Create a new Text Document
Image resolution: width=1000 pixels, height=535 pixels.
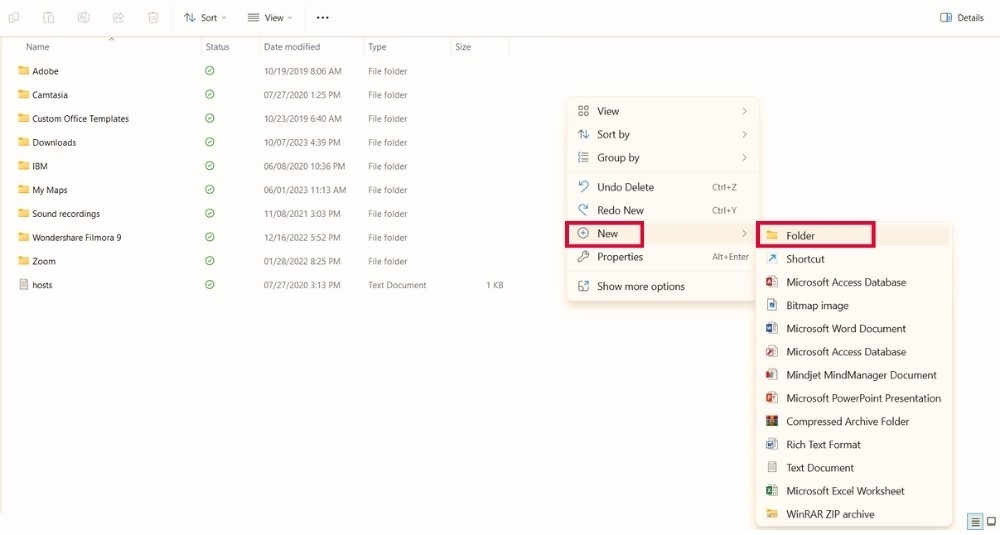point(853,467)
